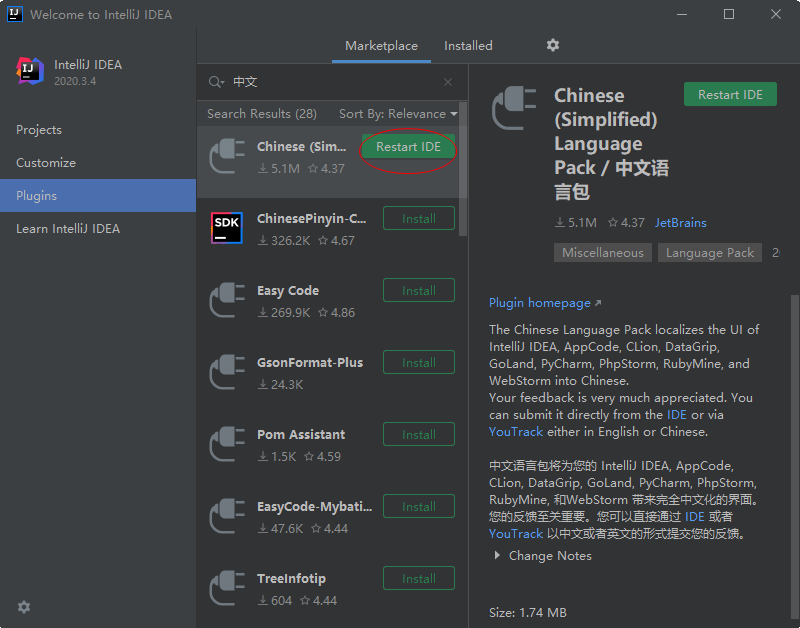The width and height of the screenshot is (800, 628).
Task: Click the EasyCode-Mybatis plugin icon
Action: [227, 516]
